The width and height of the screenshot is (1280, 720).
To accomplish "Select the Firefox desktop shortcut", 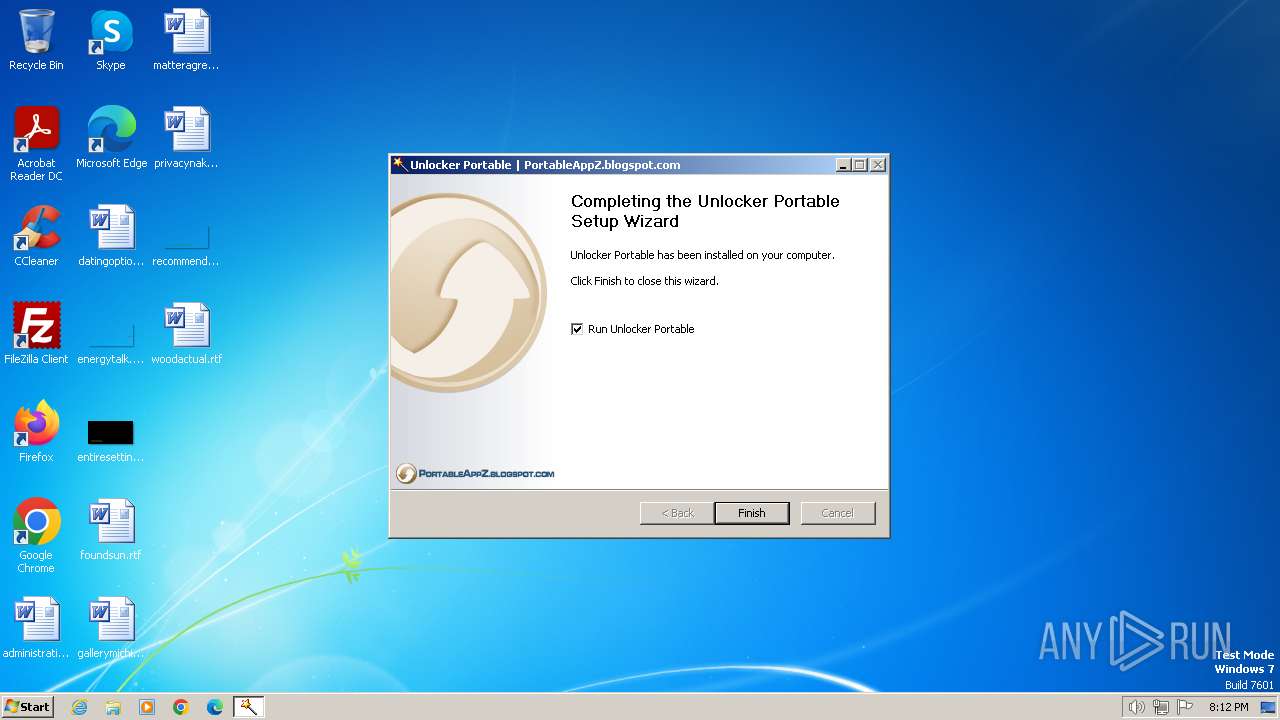I will (36, 432).
